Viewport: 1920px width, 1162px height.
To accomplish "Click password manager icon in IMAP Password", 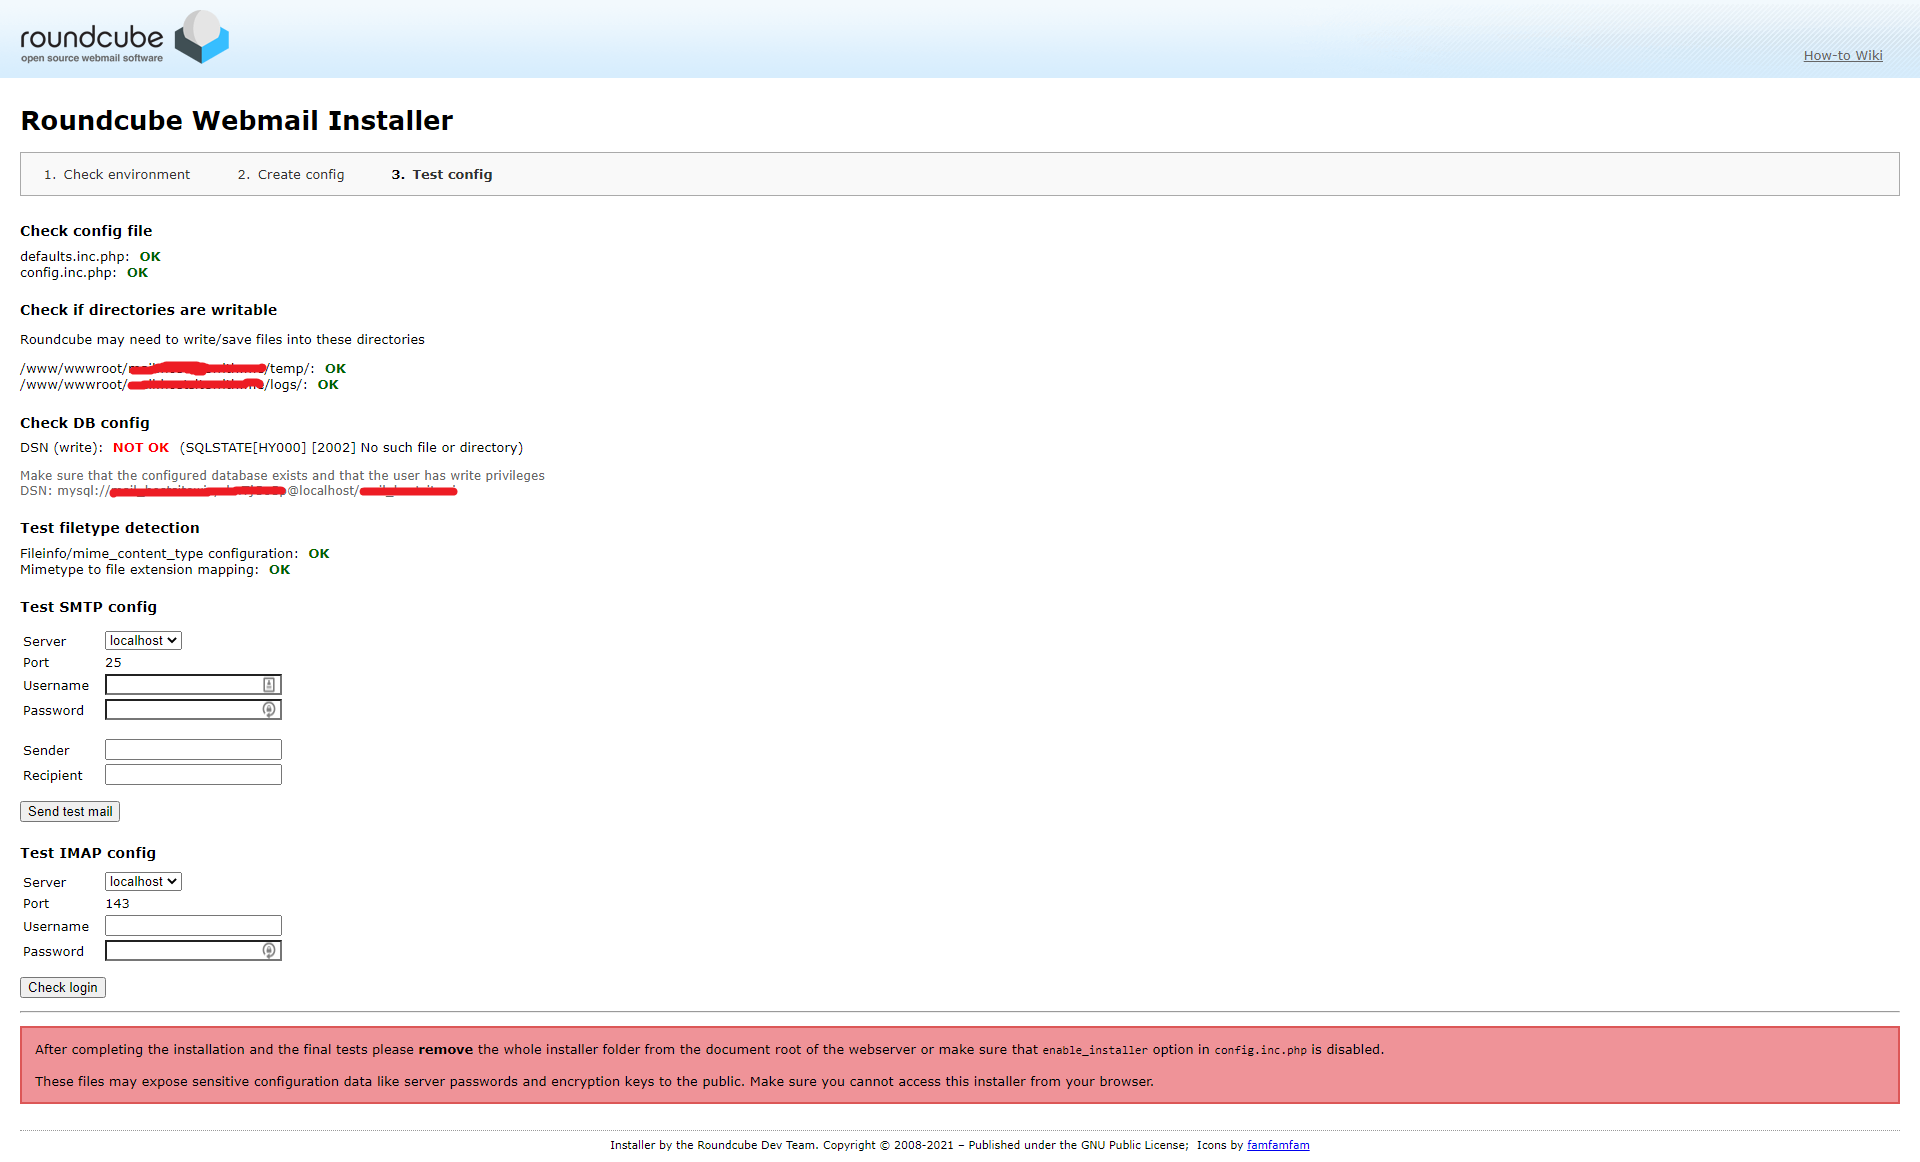I will click(269, 951).
